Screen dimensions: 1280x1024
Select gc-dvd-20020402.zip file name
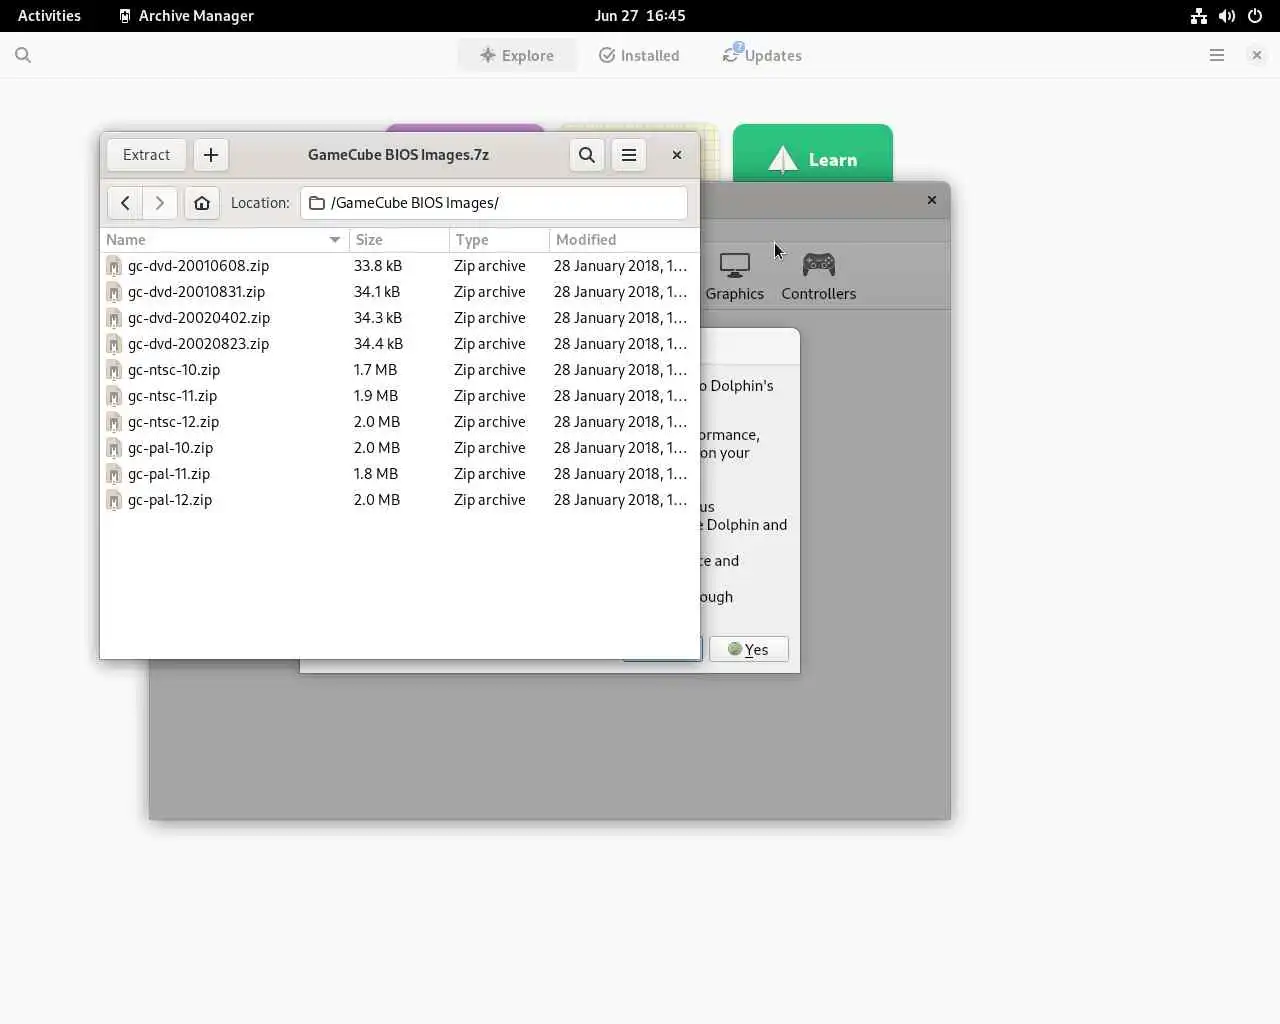(199, 318)
